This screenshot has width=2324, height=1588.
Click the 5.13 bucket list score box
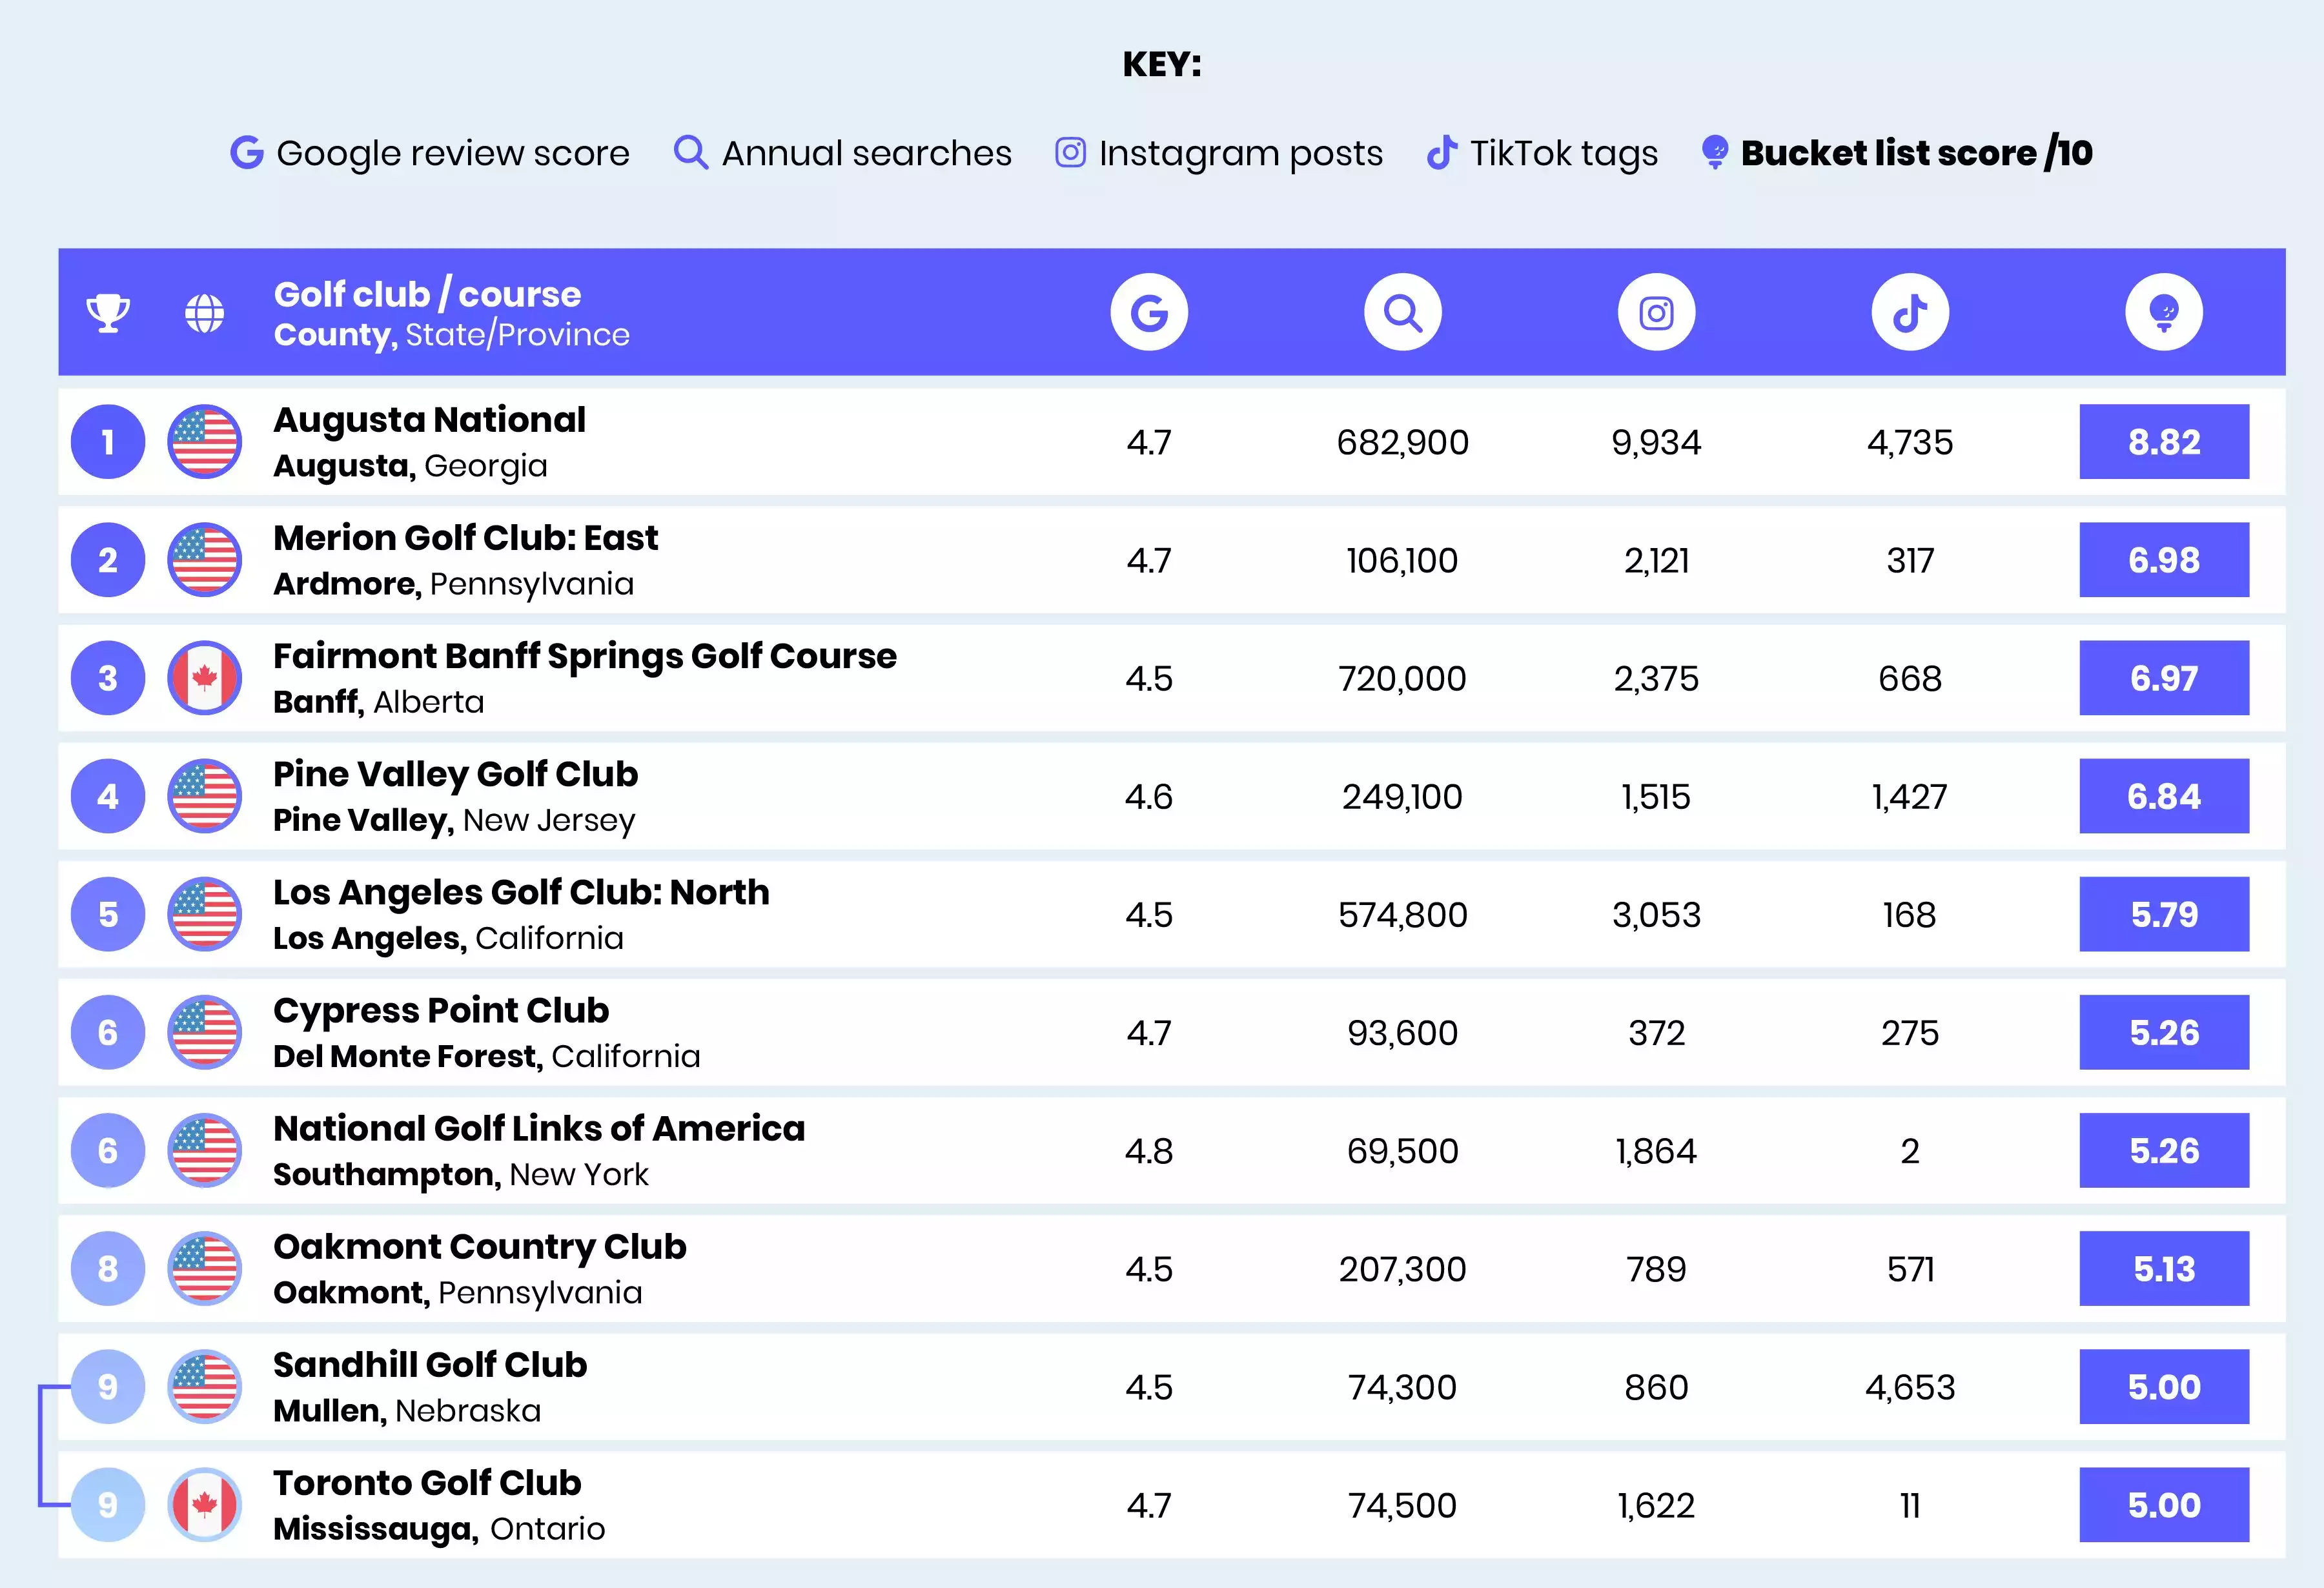2164,1269
